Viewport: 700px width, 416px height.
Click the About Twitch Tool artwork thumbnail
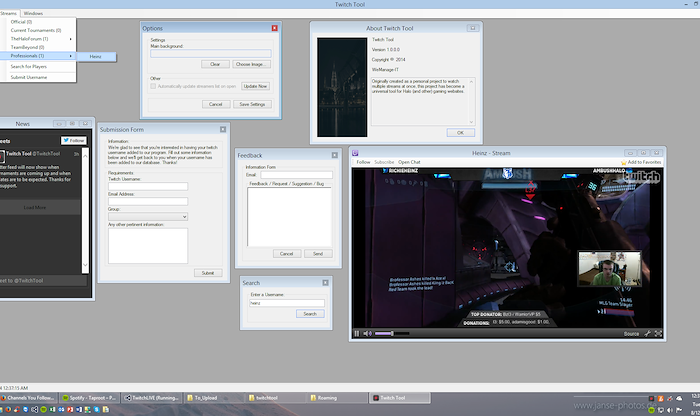[342, 87]
